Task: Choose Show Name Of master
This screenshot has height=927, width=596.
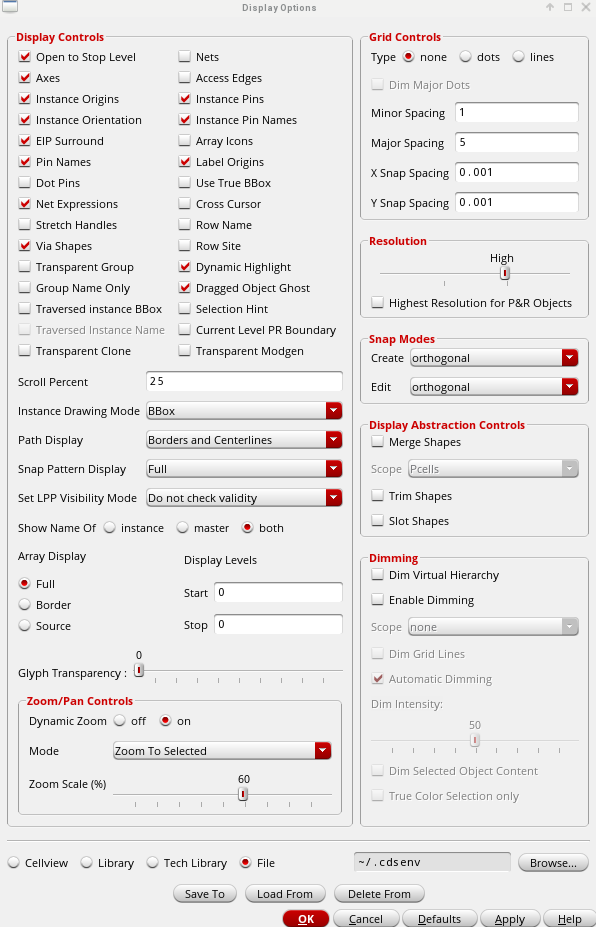Action: (182, 528)
